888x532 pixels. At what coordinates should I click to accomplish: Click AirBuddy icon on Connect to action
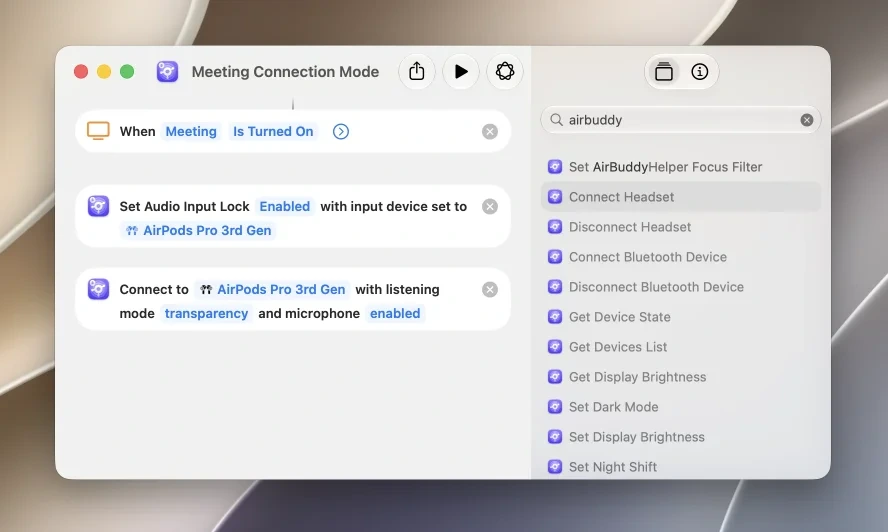click(x=98, y=289)
